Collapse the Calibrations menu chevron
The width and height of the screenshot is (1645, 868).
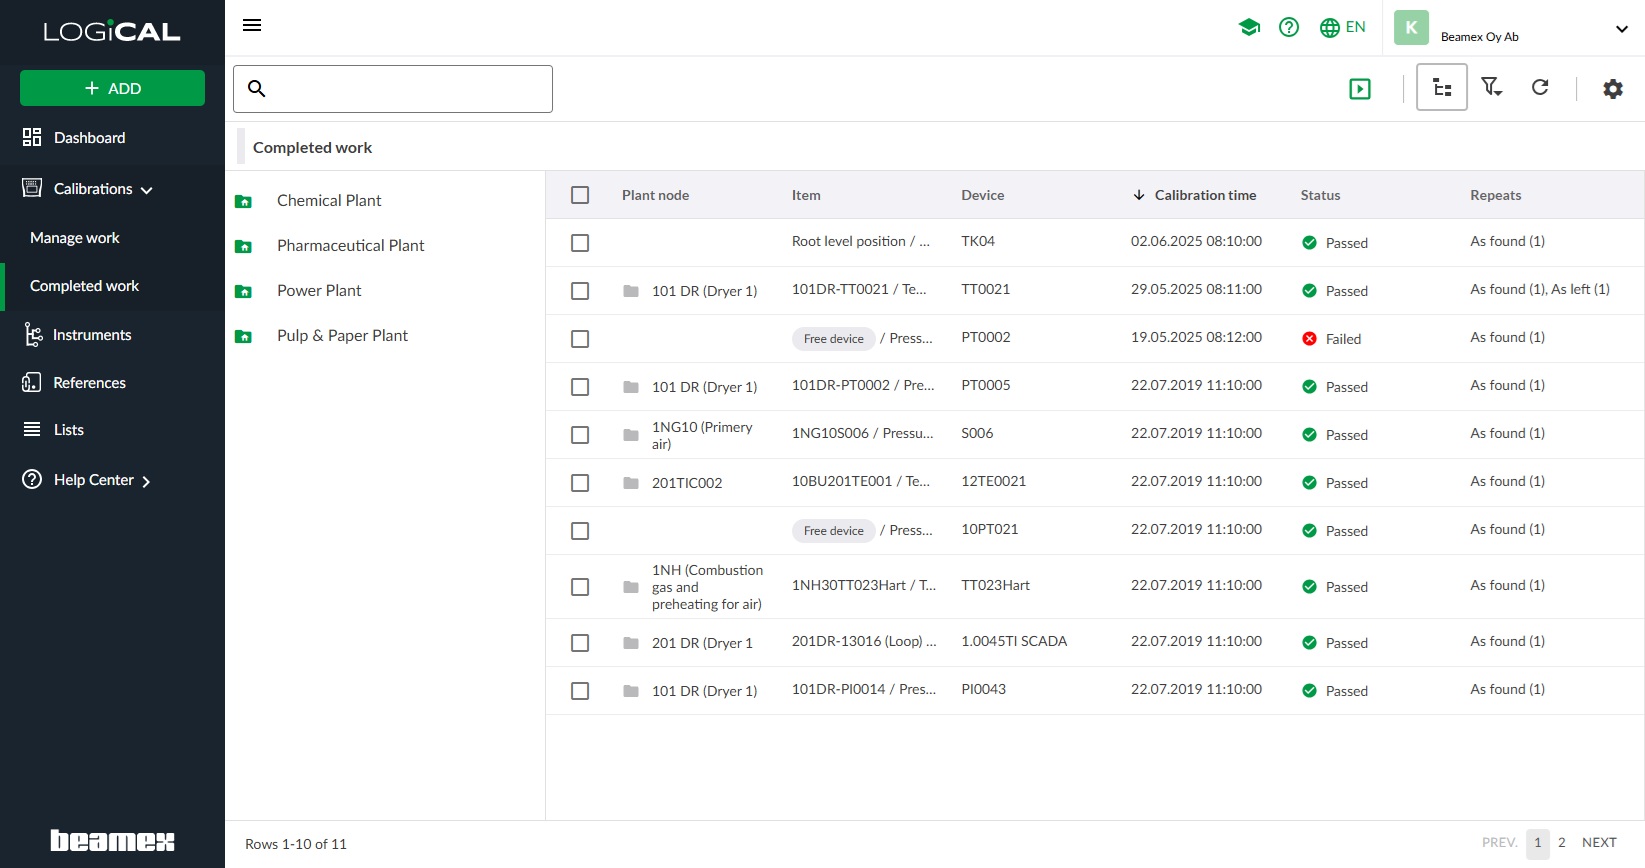tap(147, 190)
